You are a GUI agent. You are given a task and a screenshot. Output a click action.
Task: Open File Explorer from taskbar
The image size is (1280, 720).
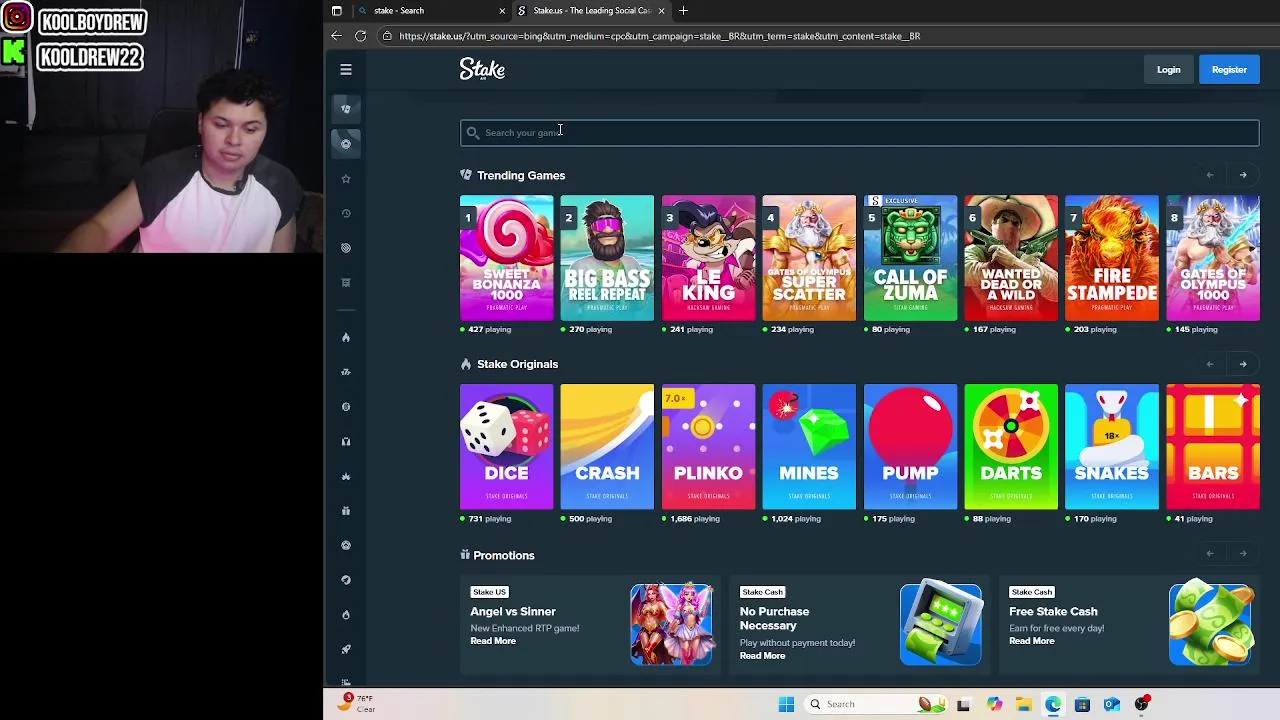(x=1023, y=704)
